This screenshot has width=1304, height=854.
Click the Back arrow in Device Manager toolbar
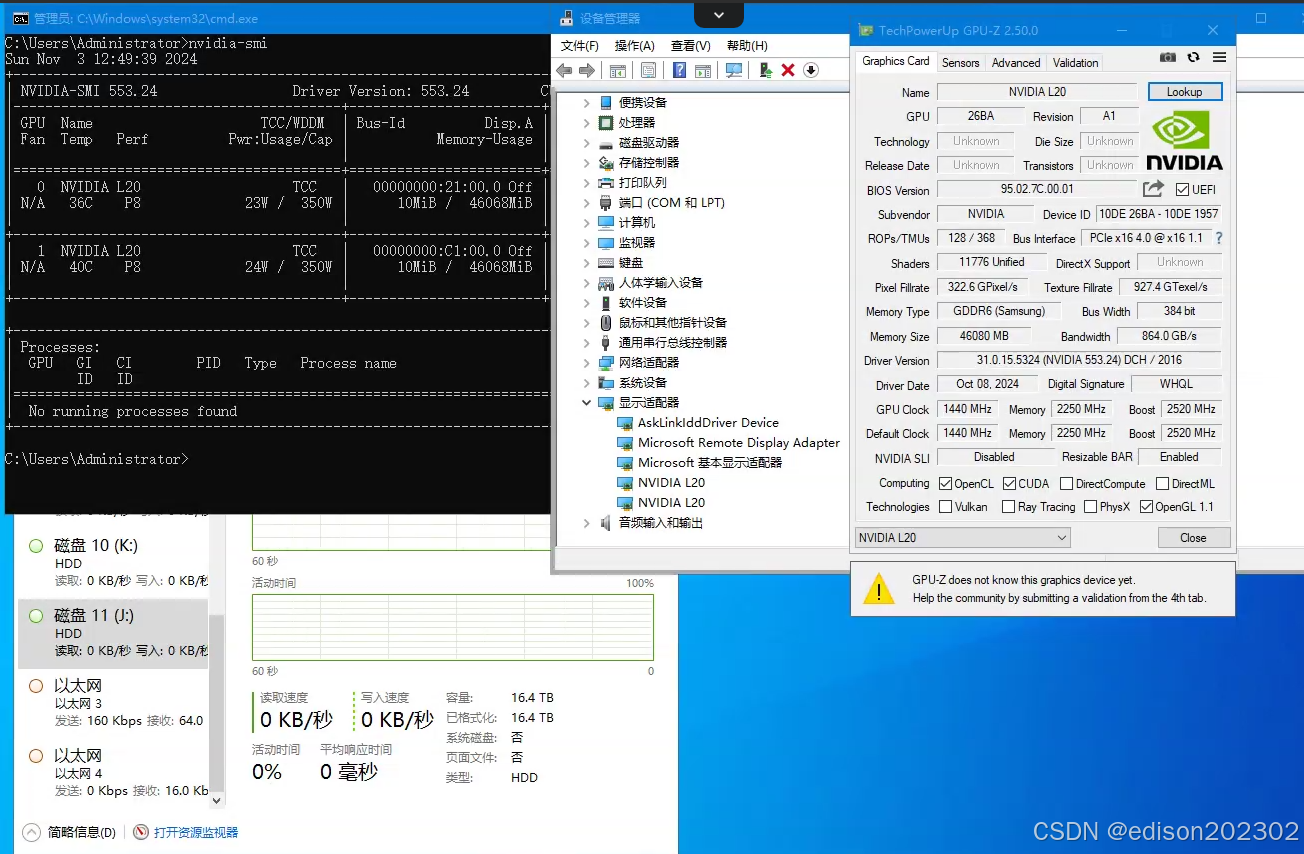click(x=564, y=70)
